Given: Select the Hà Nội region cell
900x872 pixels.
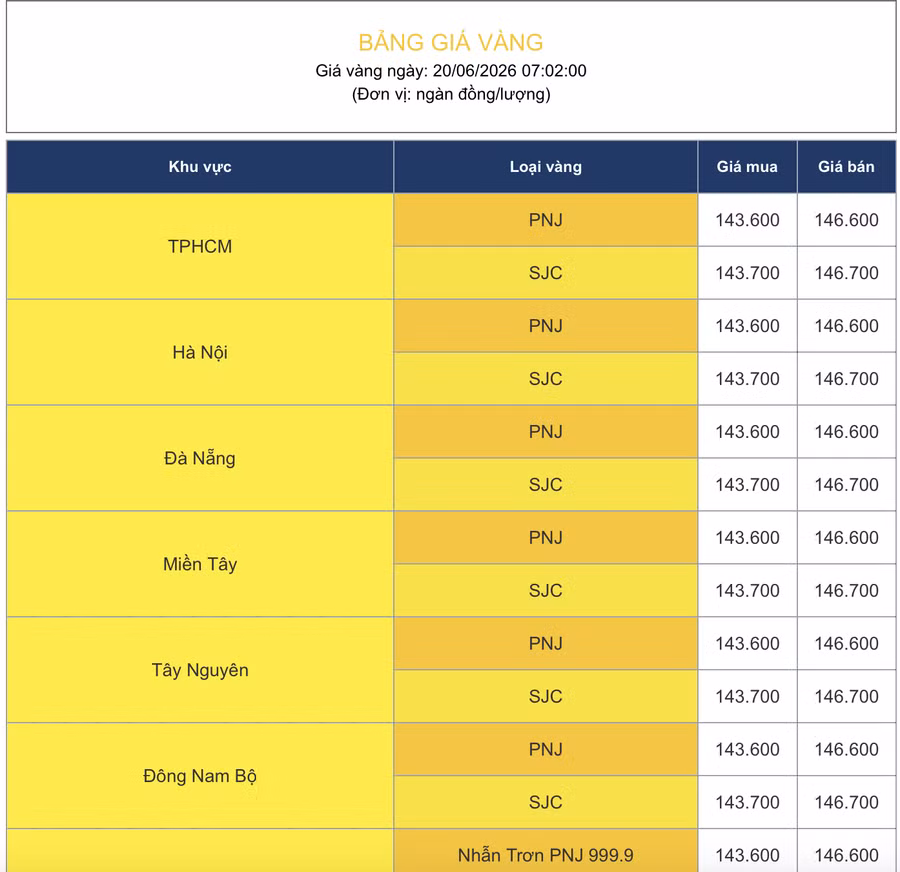Looking at the screenshot, I should click(x=200, y=352).
